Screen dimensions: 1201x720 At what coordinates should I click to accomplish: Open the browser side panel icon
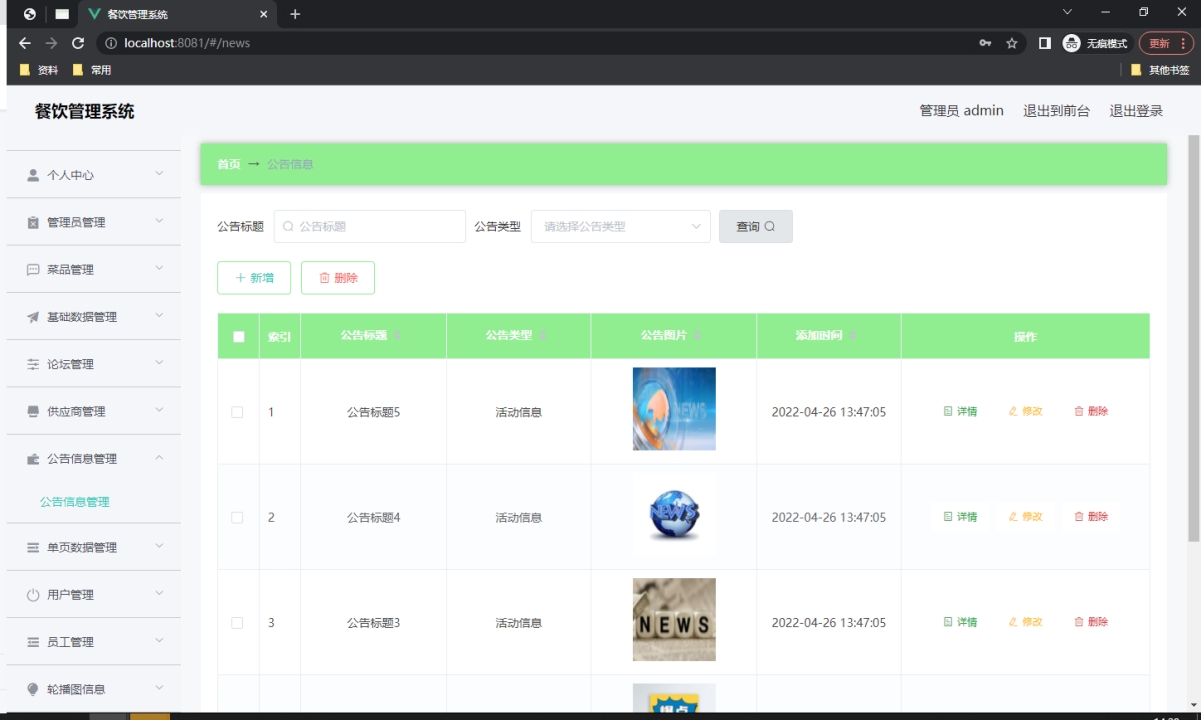pyautogui.click(x=1045, y=43)
